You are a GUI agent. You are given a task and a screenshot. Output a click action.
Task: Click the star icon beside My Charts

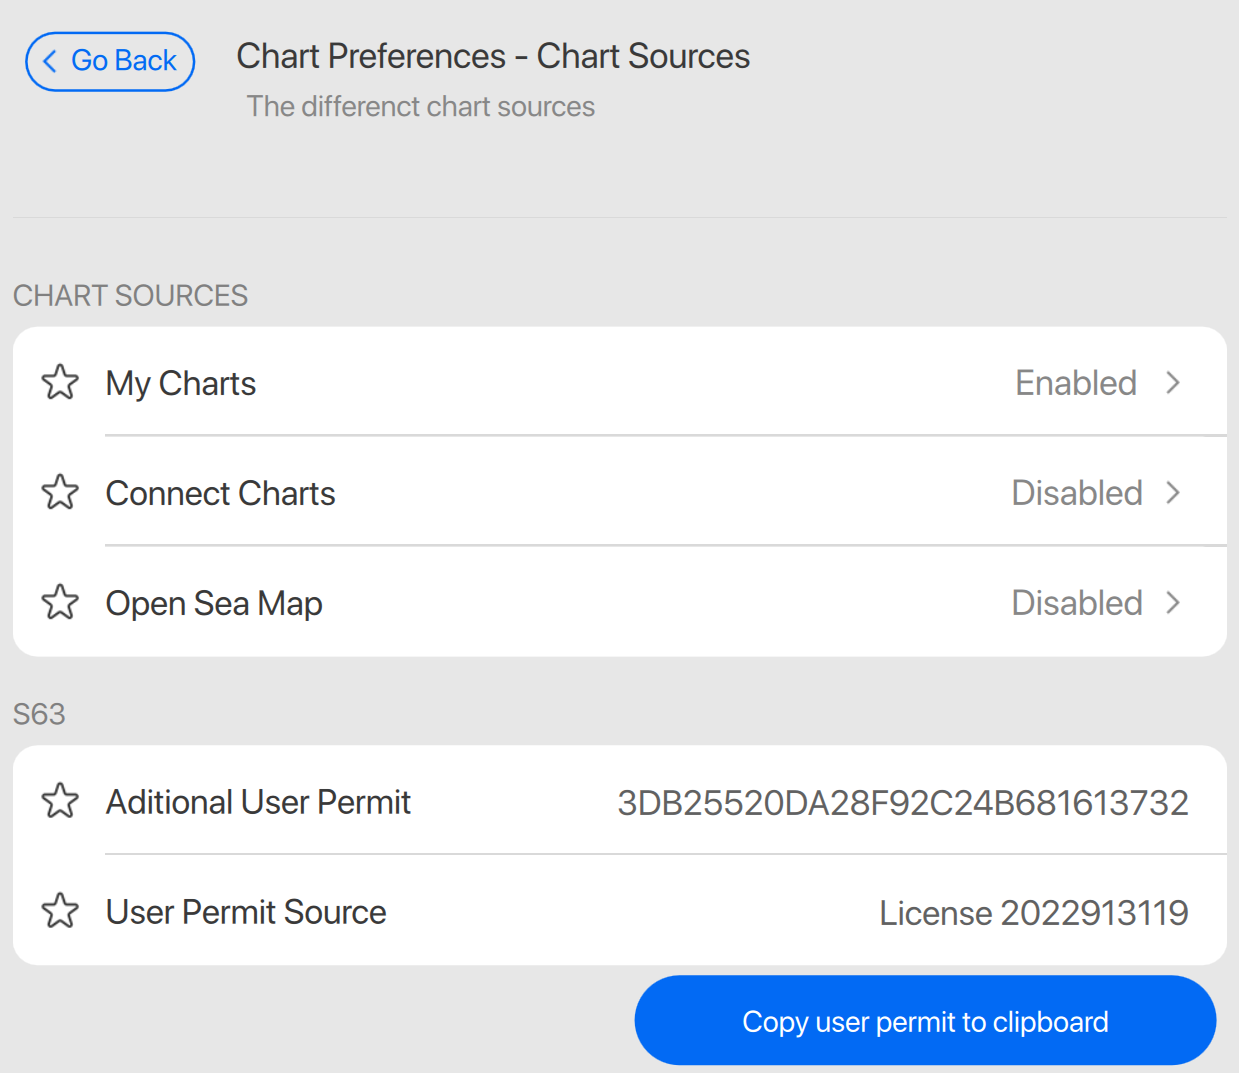[60, 382]
